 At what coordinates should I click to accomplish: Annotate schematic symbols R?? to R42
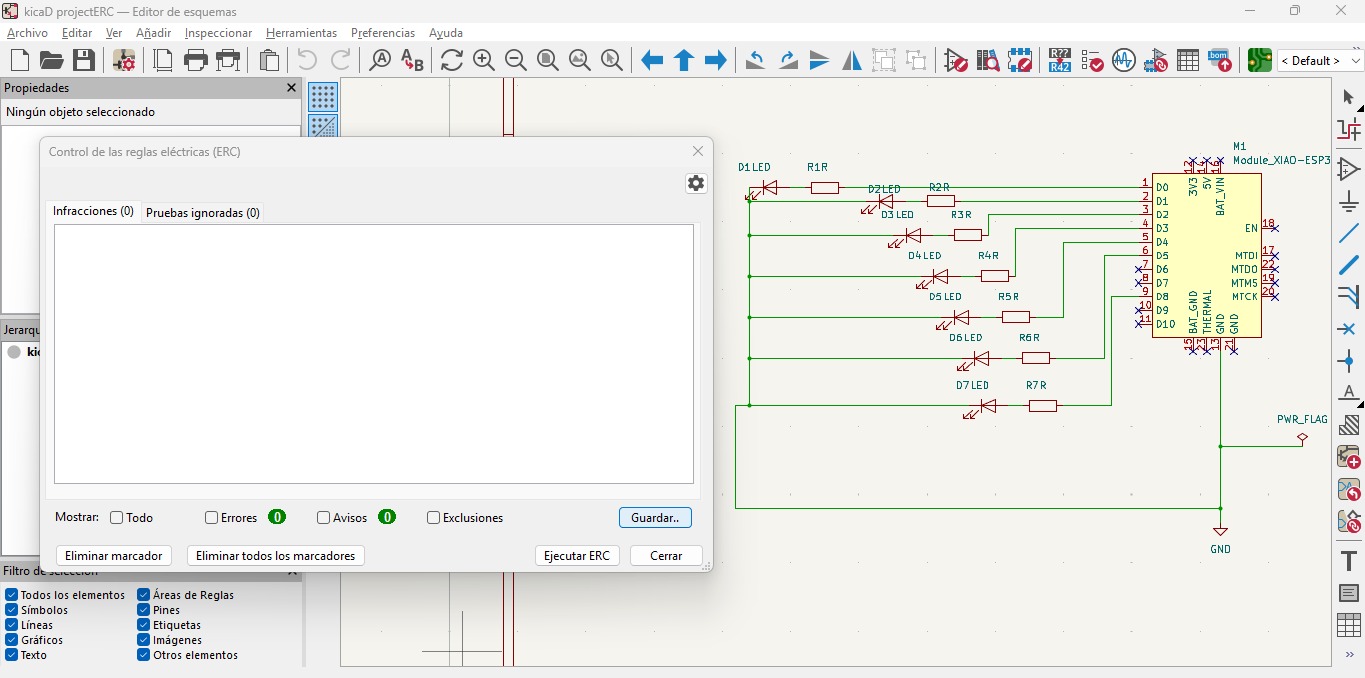(x=1060, y=60)
